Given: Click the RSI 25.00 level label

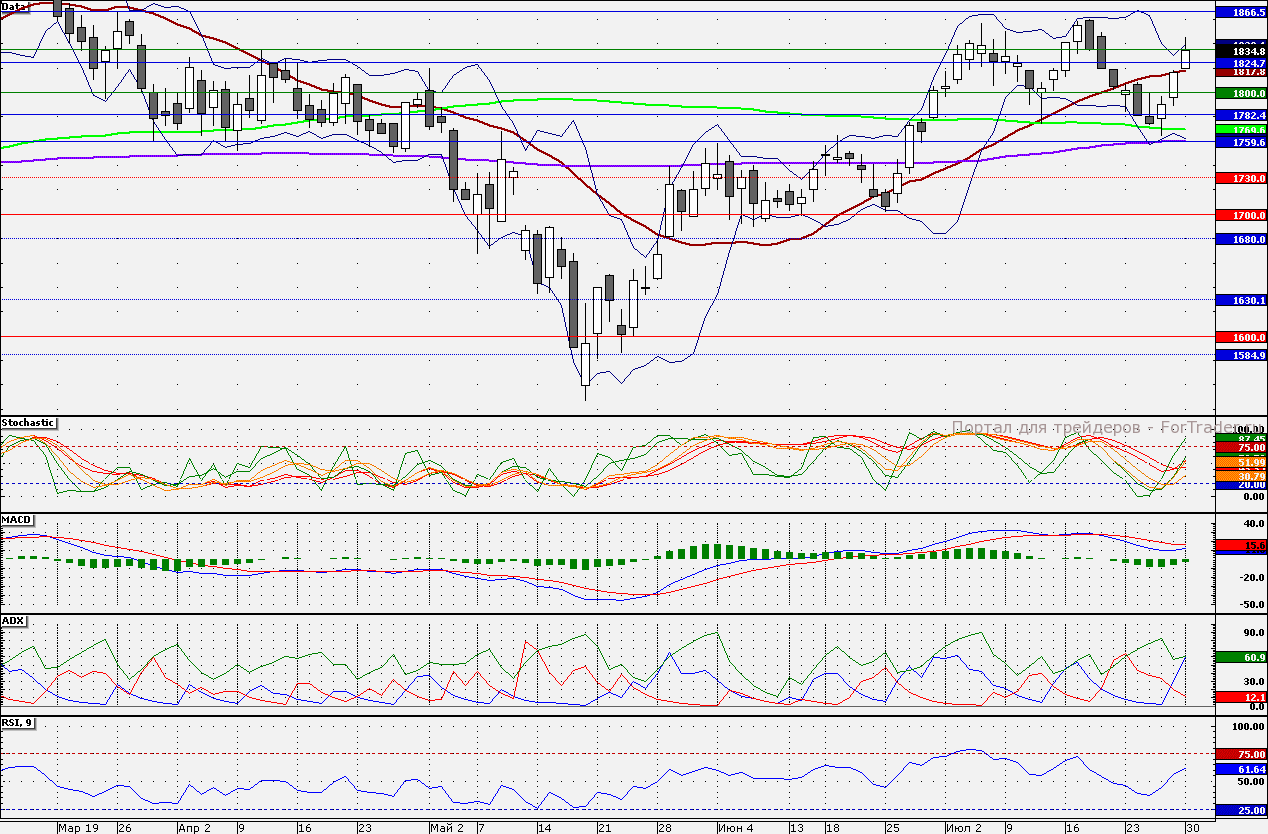Looking at the screenshot, I should click(x=1241, y=810).
